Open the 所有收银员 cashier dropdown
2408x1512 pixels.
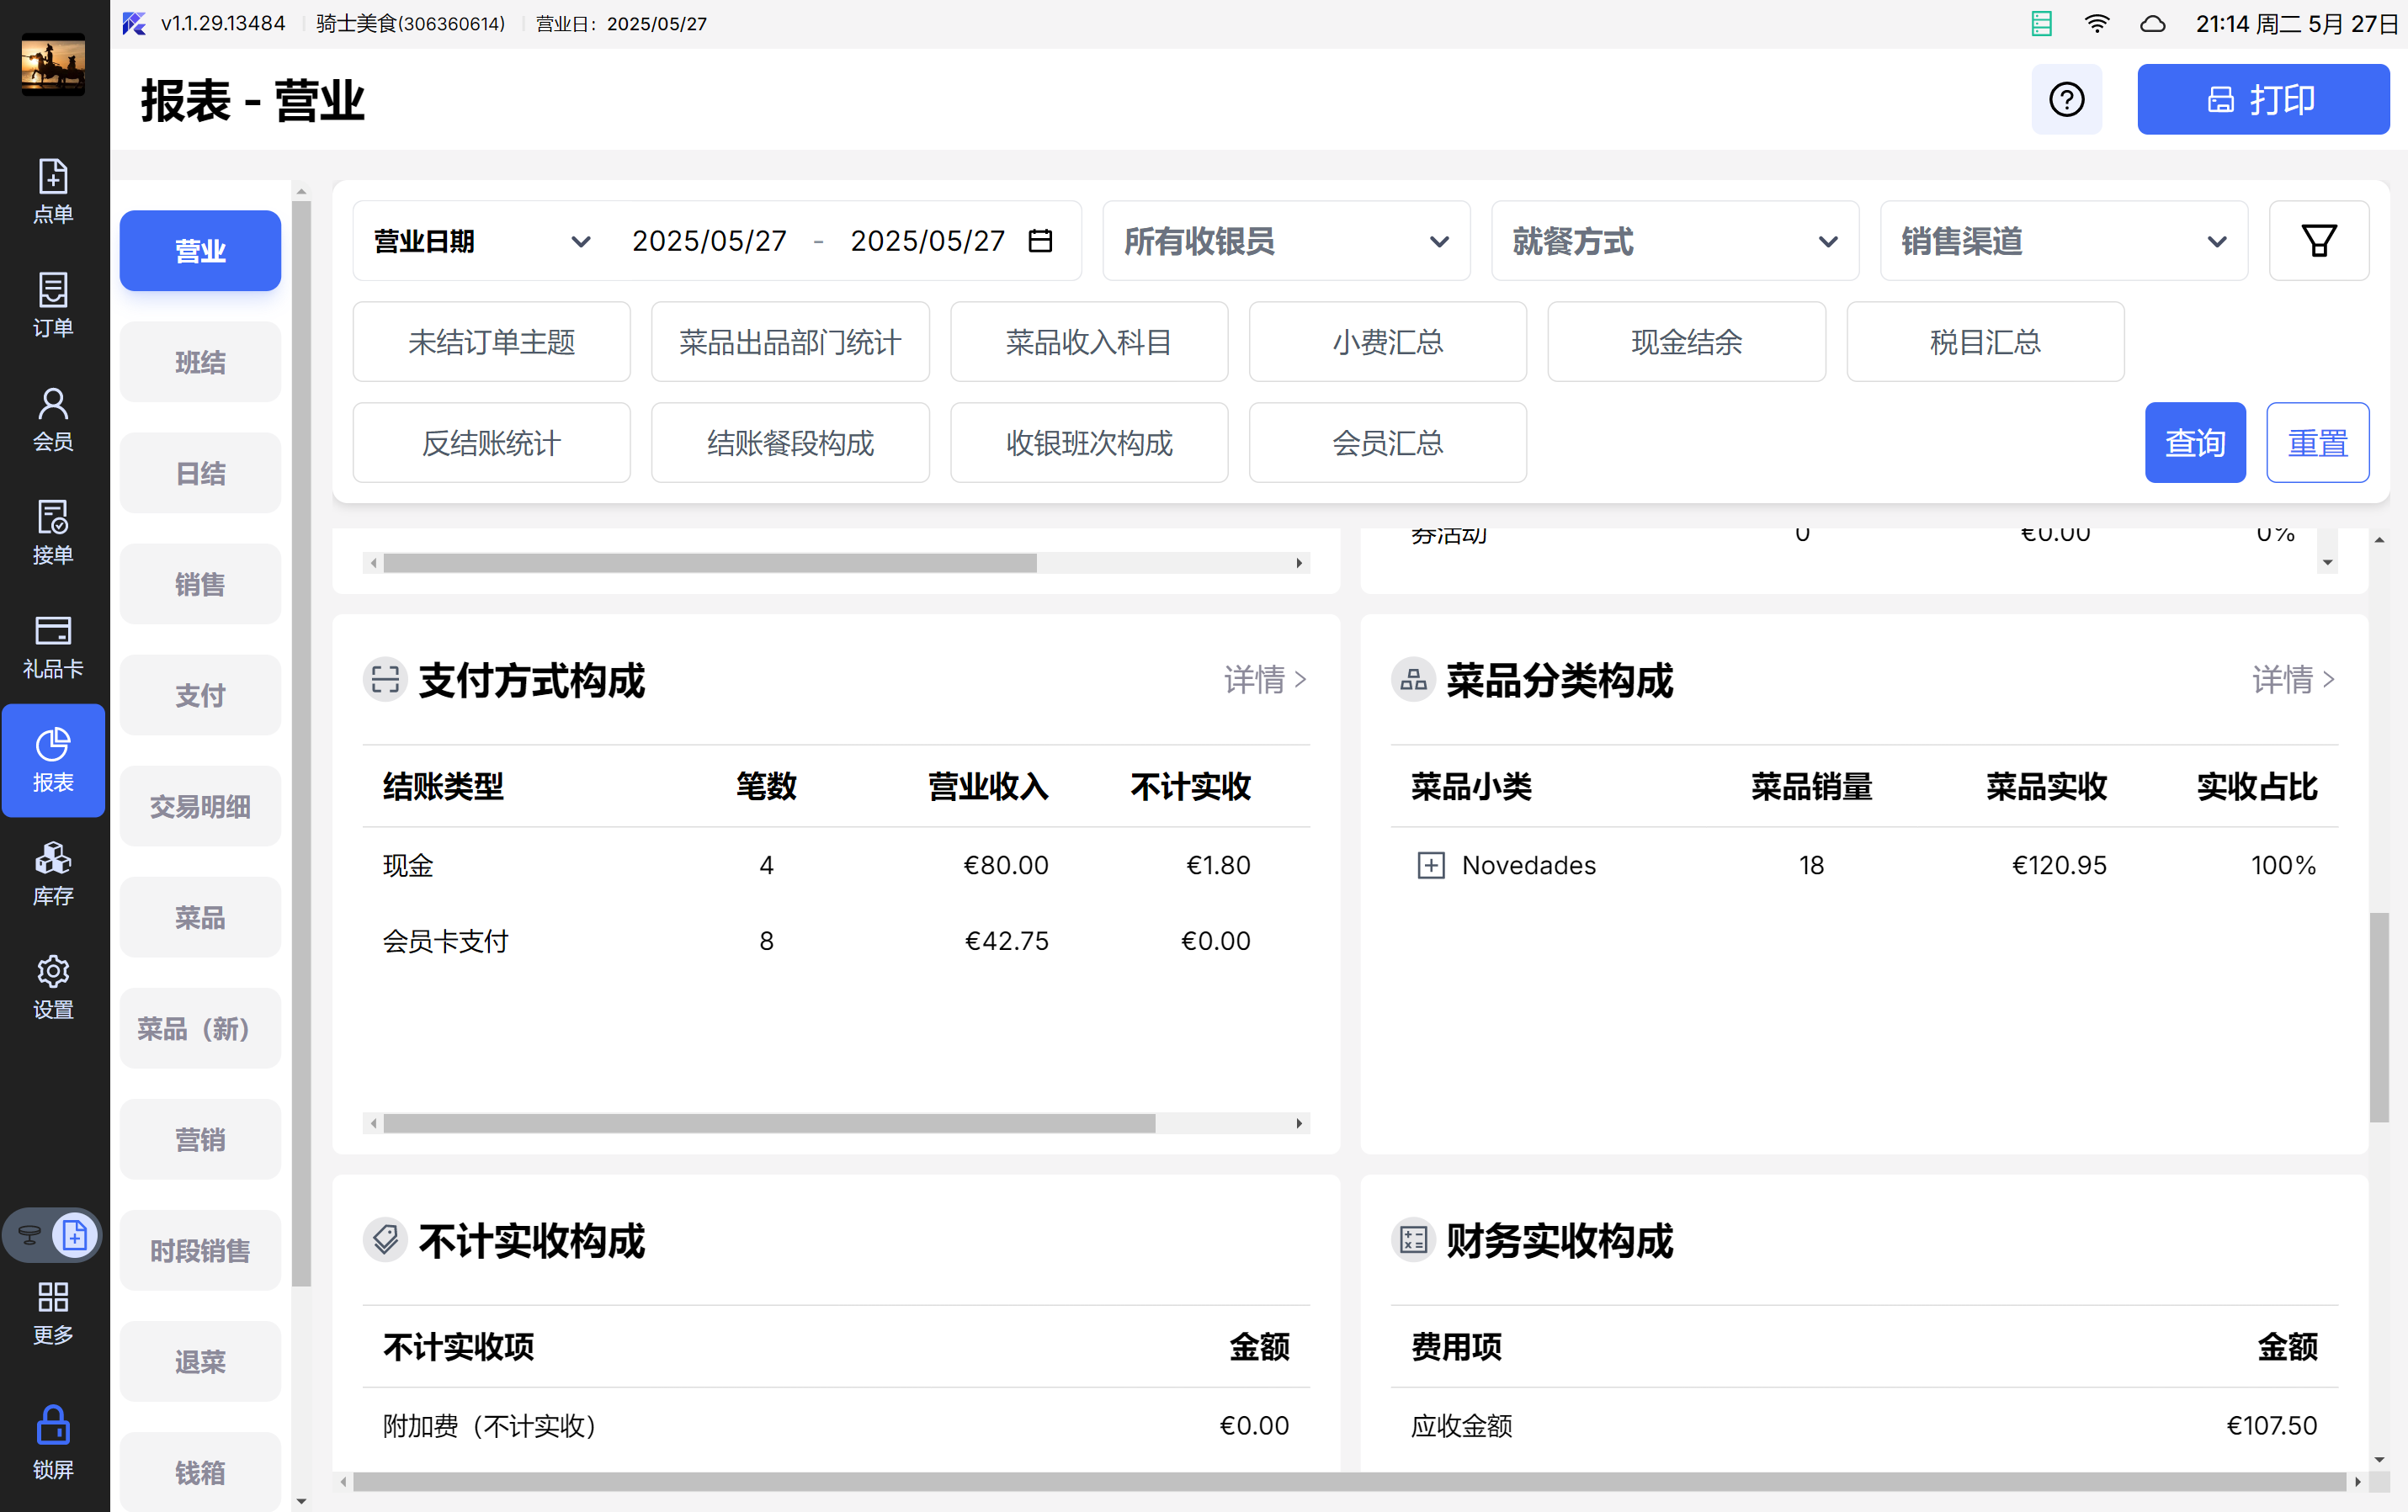tap(1286, 241)
